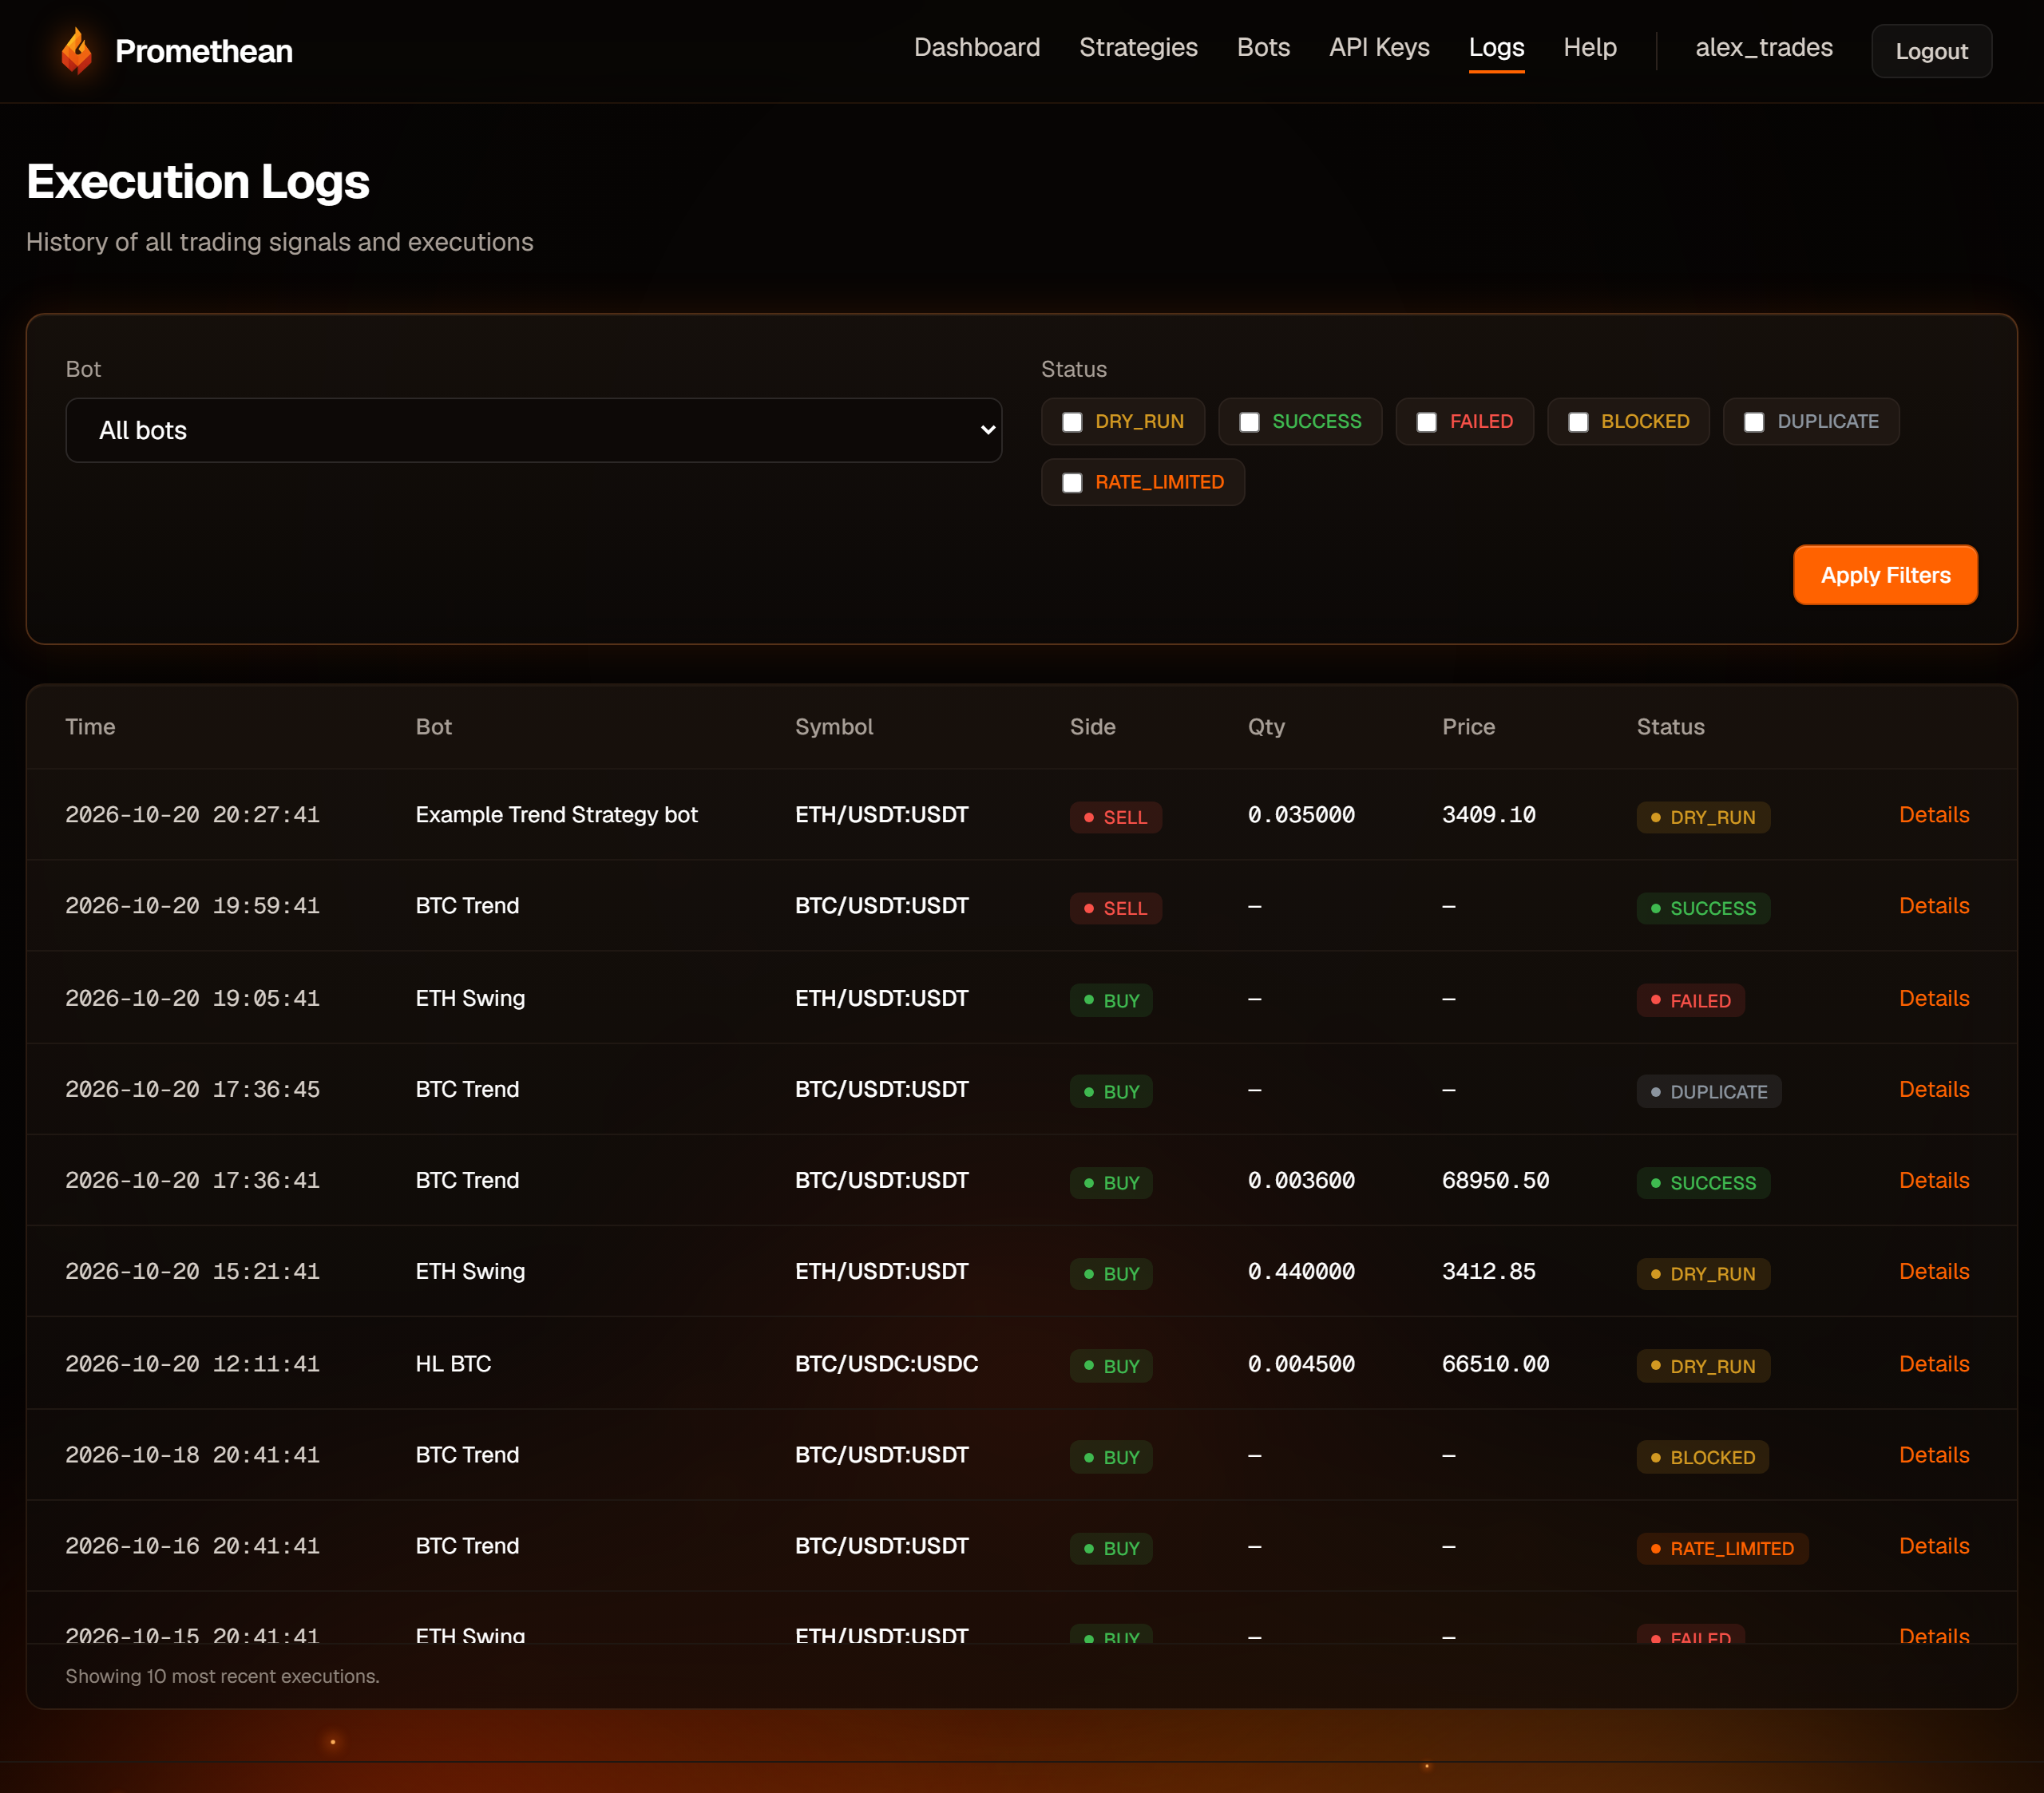This screenshot has height=1793, width=2044.
Task: Open Details for 17:36:41 BTC Trend
Action: coord(1934,1180)
